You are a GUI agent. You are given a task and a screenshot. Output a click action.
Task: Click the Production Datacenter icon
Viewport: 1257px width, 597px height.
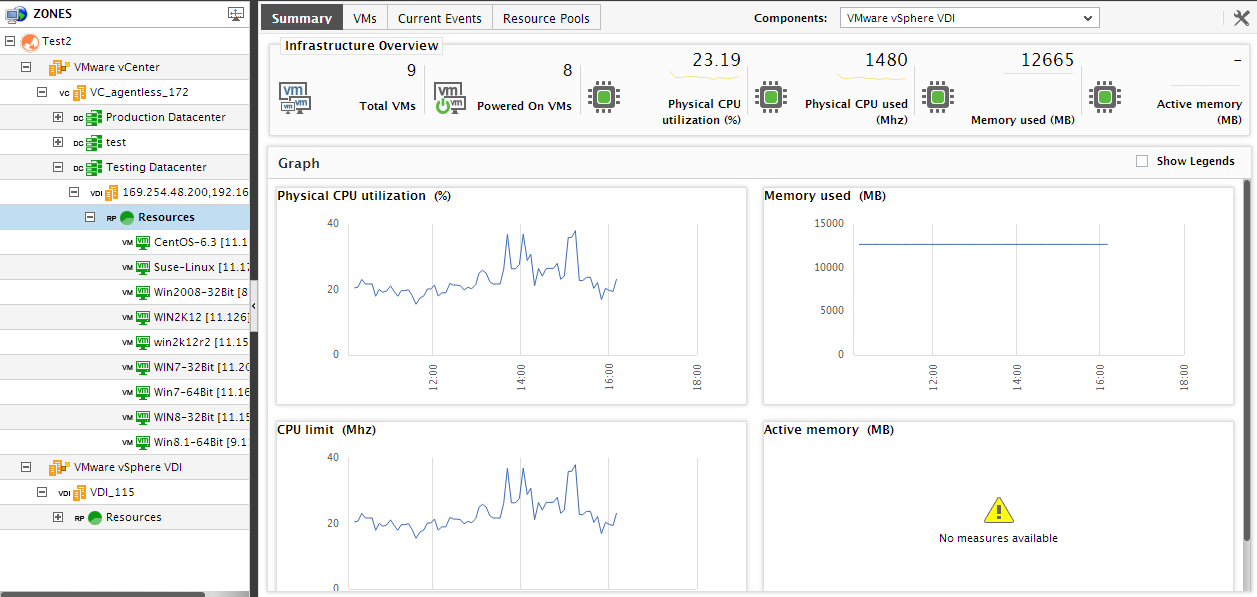94,117
